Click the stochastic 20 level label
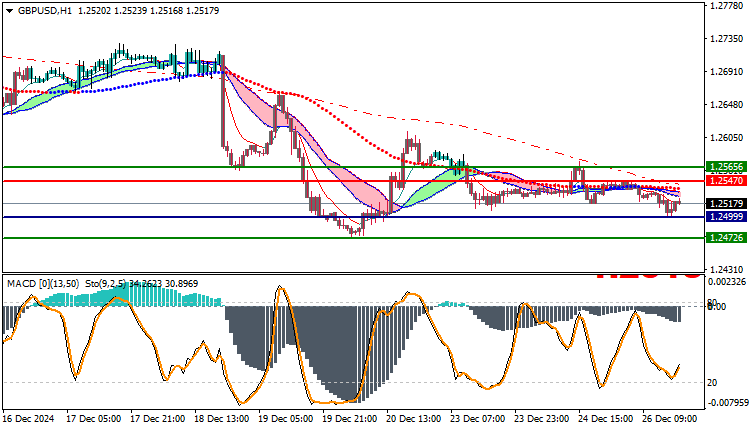The width and height of the screenshot is (750, 430). [712, 383]
